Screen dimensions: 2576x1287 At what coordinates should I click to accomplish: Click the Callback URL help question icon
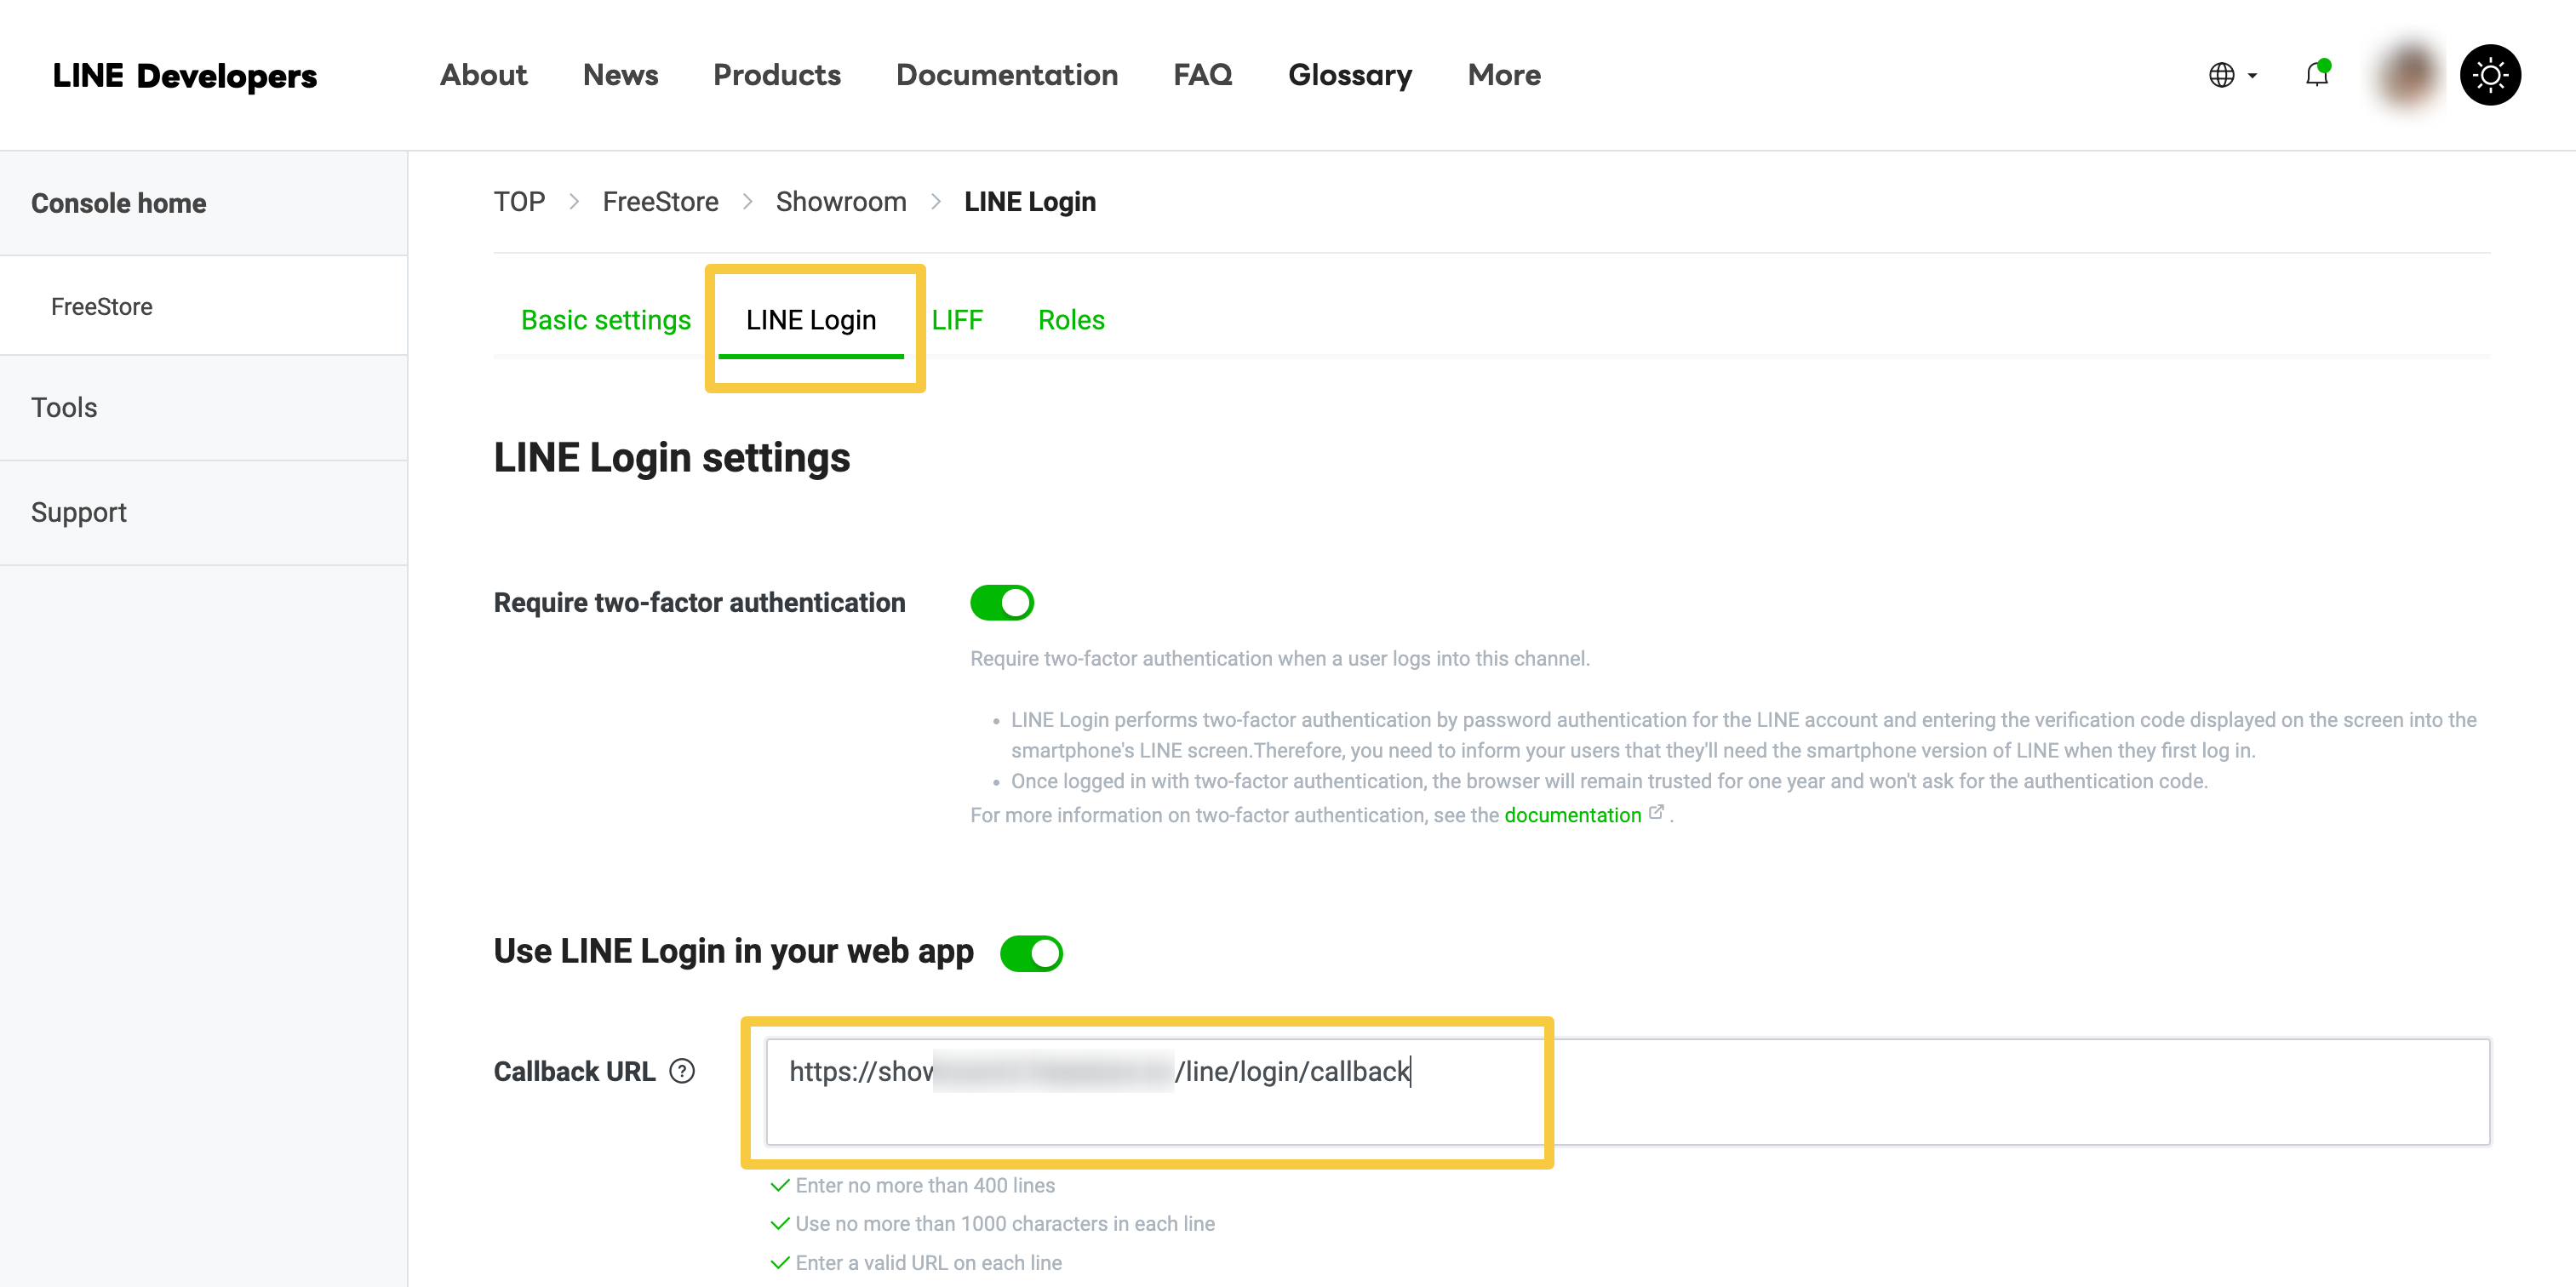[682, 1071]
